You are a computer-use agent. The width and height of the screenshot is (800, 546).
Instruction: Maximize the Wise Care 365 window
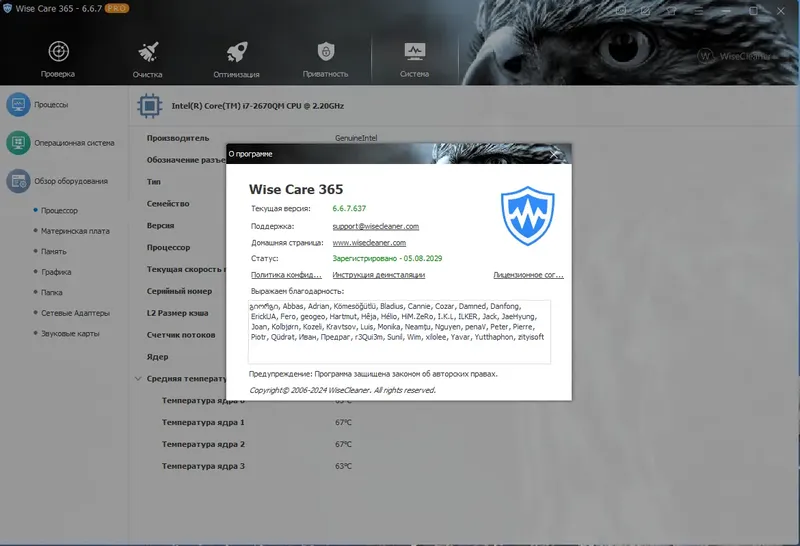[753, 11]
